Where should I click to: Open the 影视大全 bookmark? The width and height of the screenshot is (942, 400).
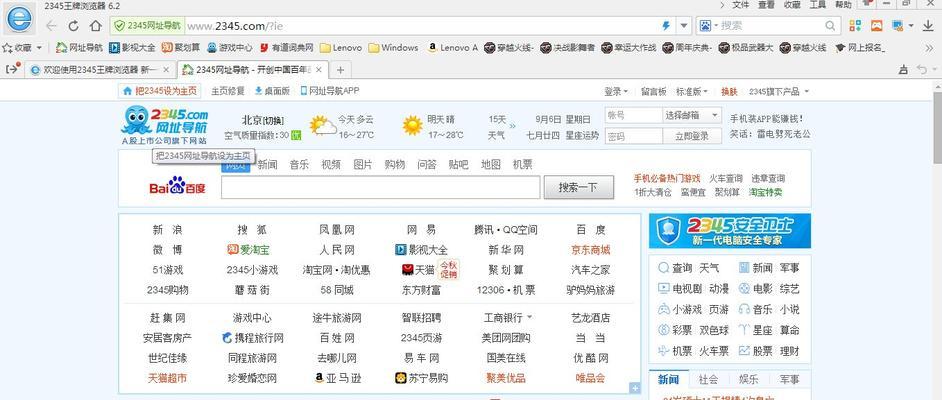(x=132, y=47)
